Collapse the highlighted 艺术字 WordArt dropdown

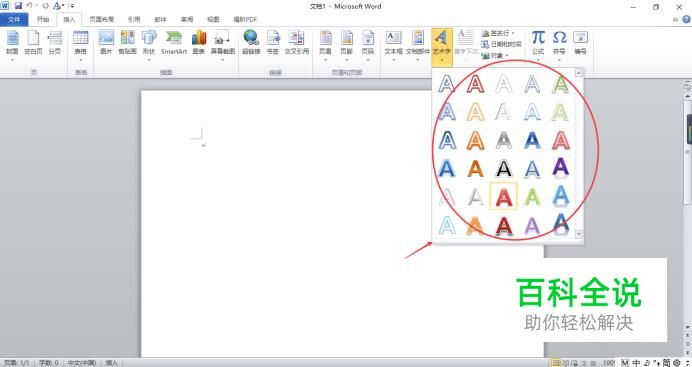pos(442,47)
